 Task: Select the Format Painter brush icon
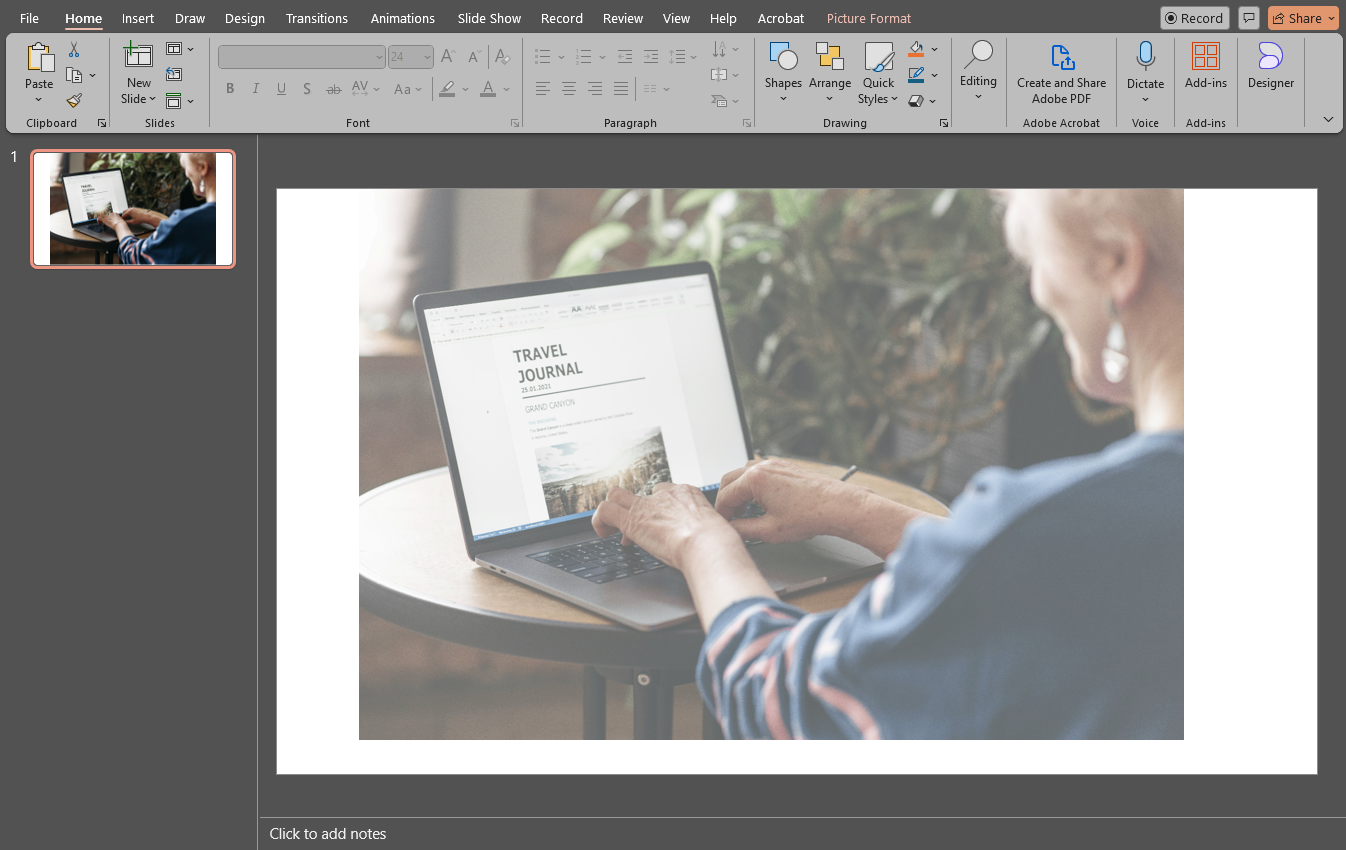pyautogui.click(x=74, y=100)
